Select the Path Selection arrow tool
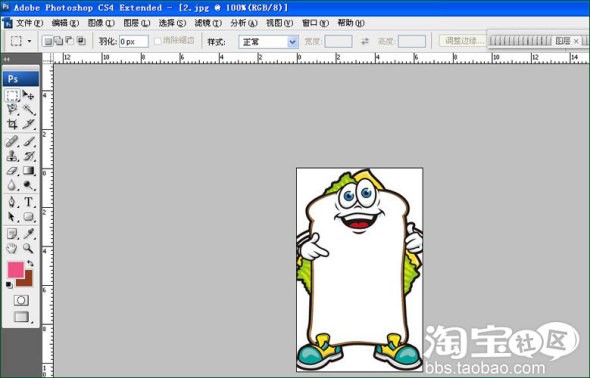Screen dimensions: 590x378 (x=12, y=217)
